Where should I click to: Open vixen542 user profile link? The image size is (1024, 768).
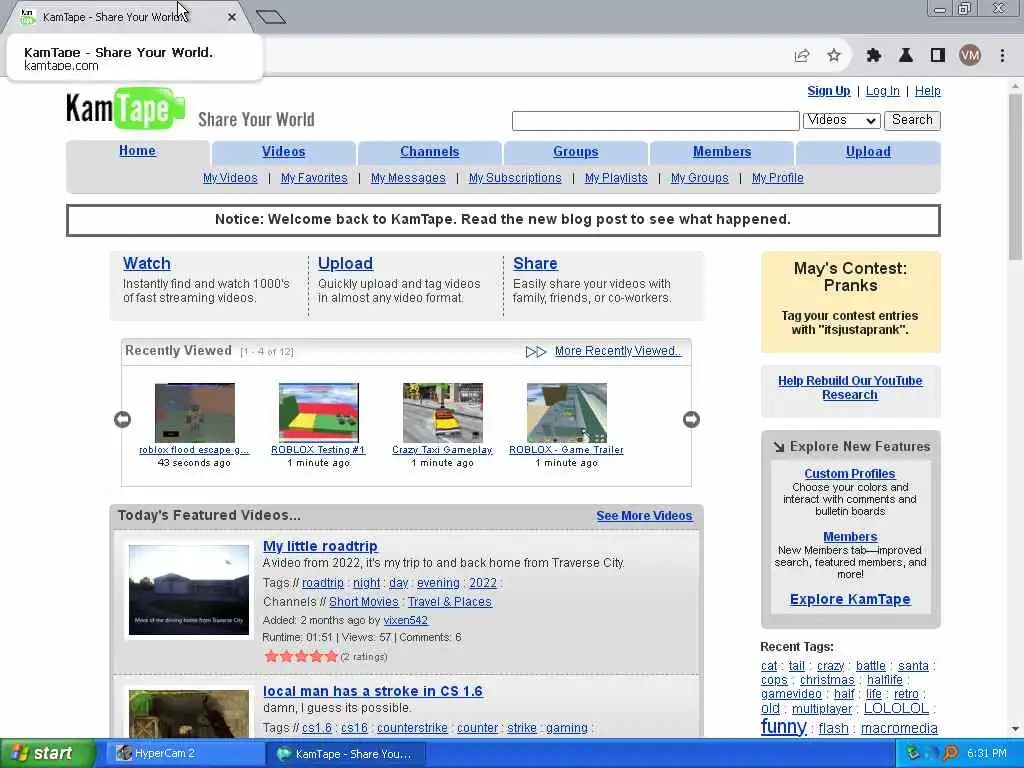406,620
